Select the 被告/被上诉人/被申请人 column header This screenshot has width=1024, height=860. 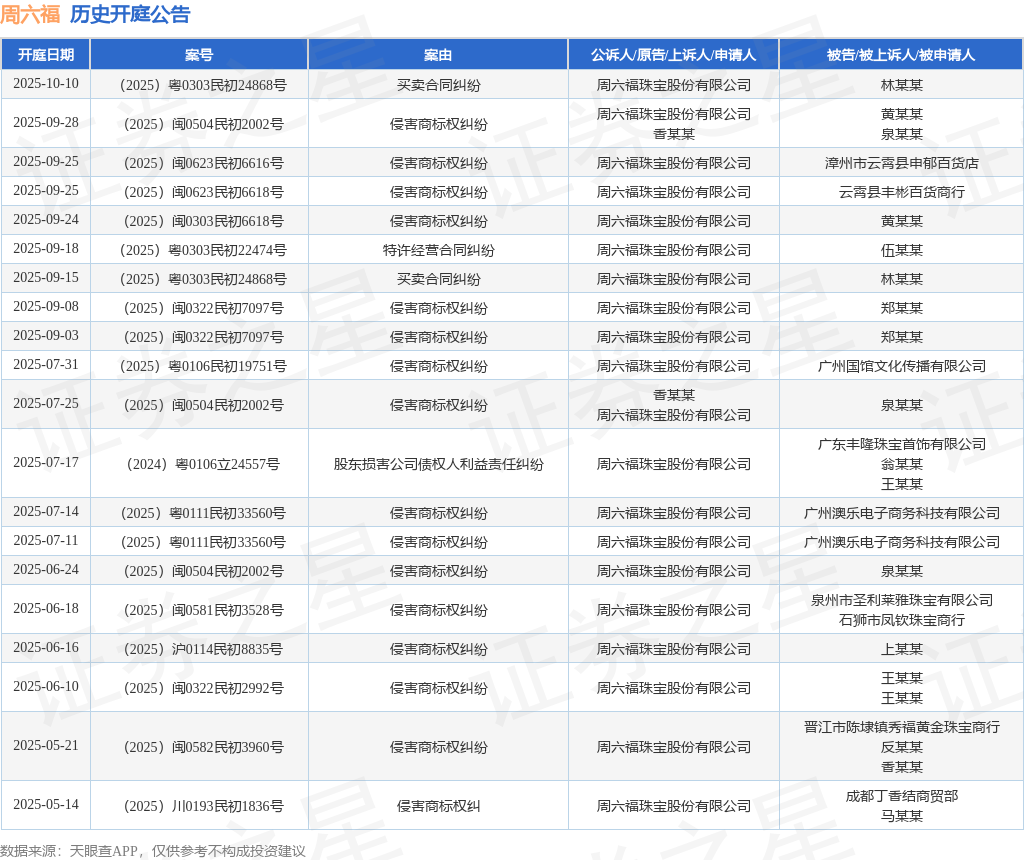click(x=901, y=55)
